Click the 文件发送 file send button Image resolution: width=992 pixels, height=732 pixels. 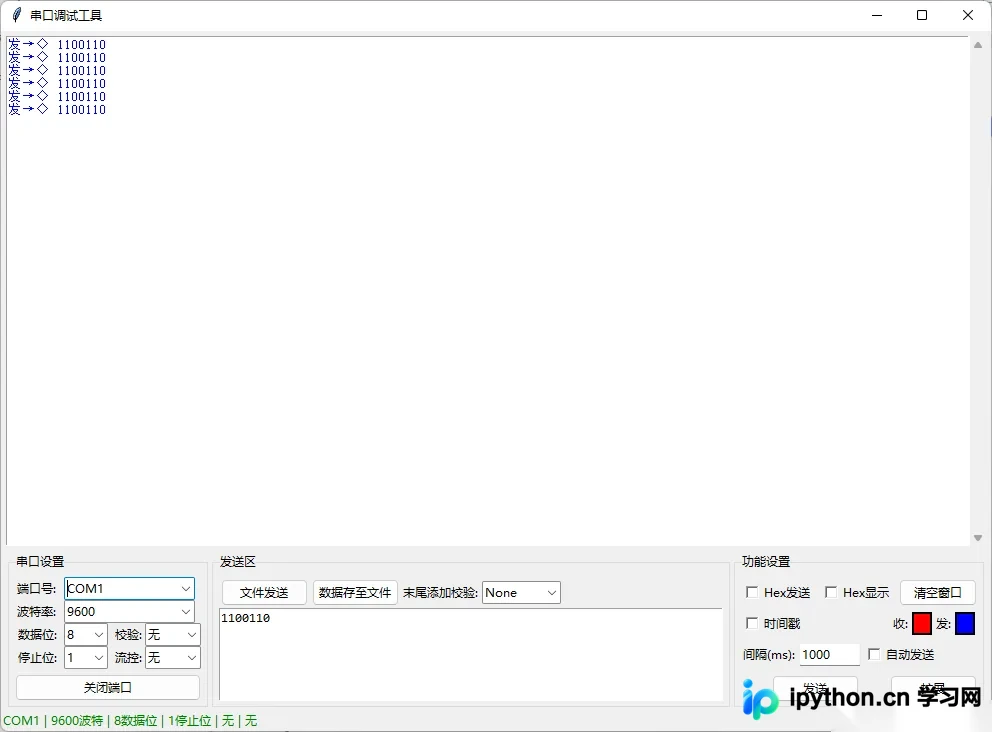coord(264,593)
